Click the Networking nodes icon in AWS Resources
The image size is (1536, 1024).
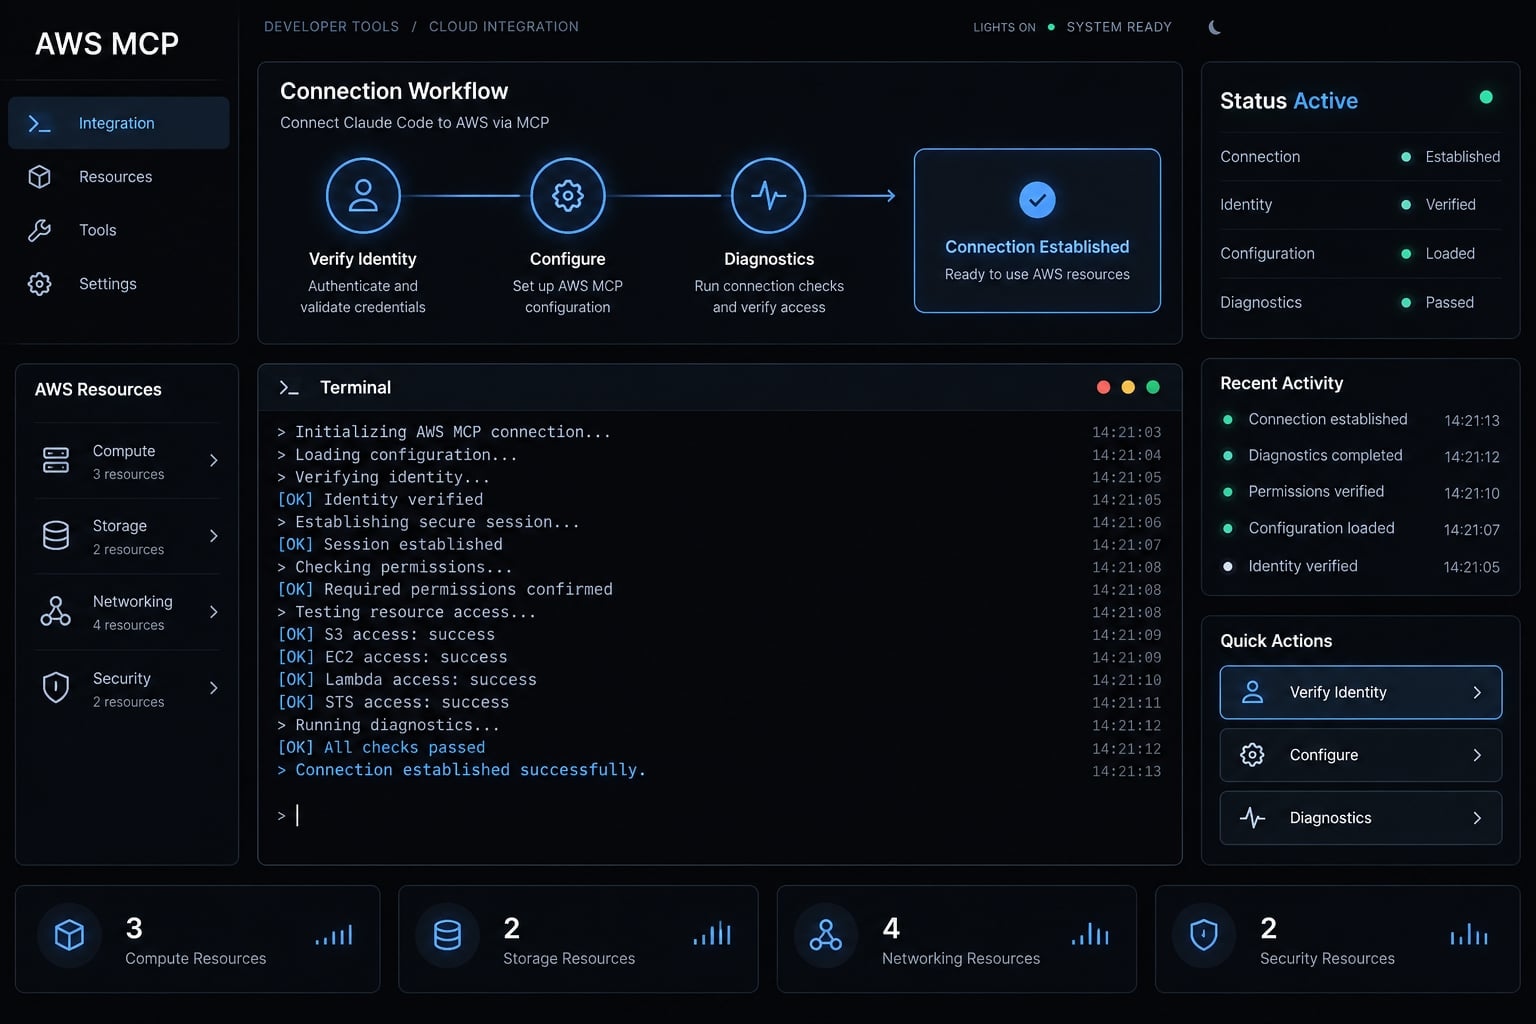click(56, 611)
